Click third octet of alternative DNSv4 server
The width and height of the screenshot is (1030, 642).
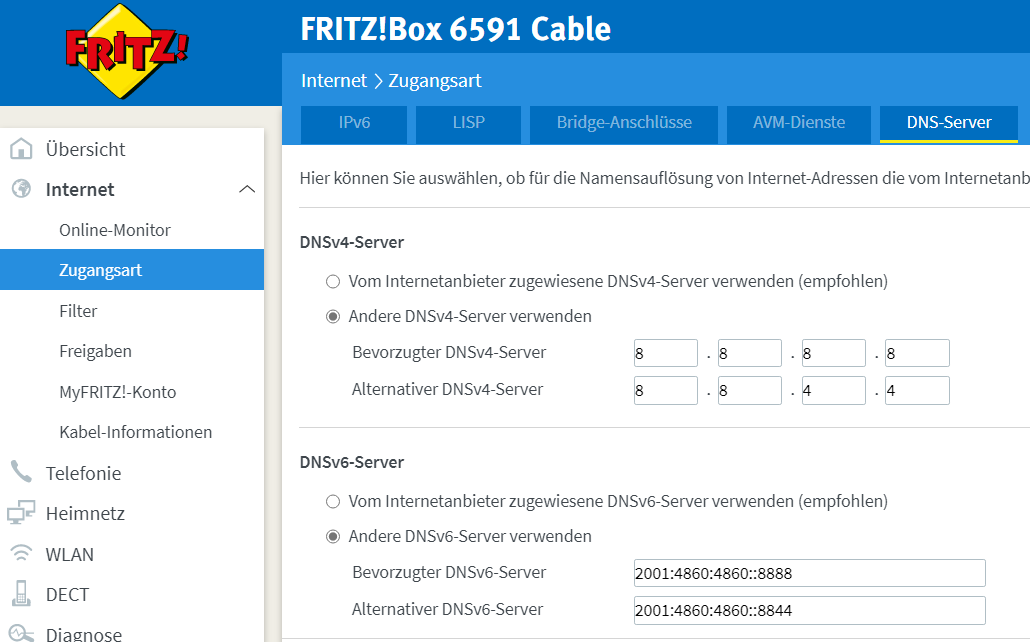click(x=834, y=390)
